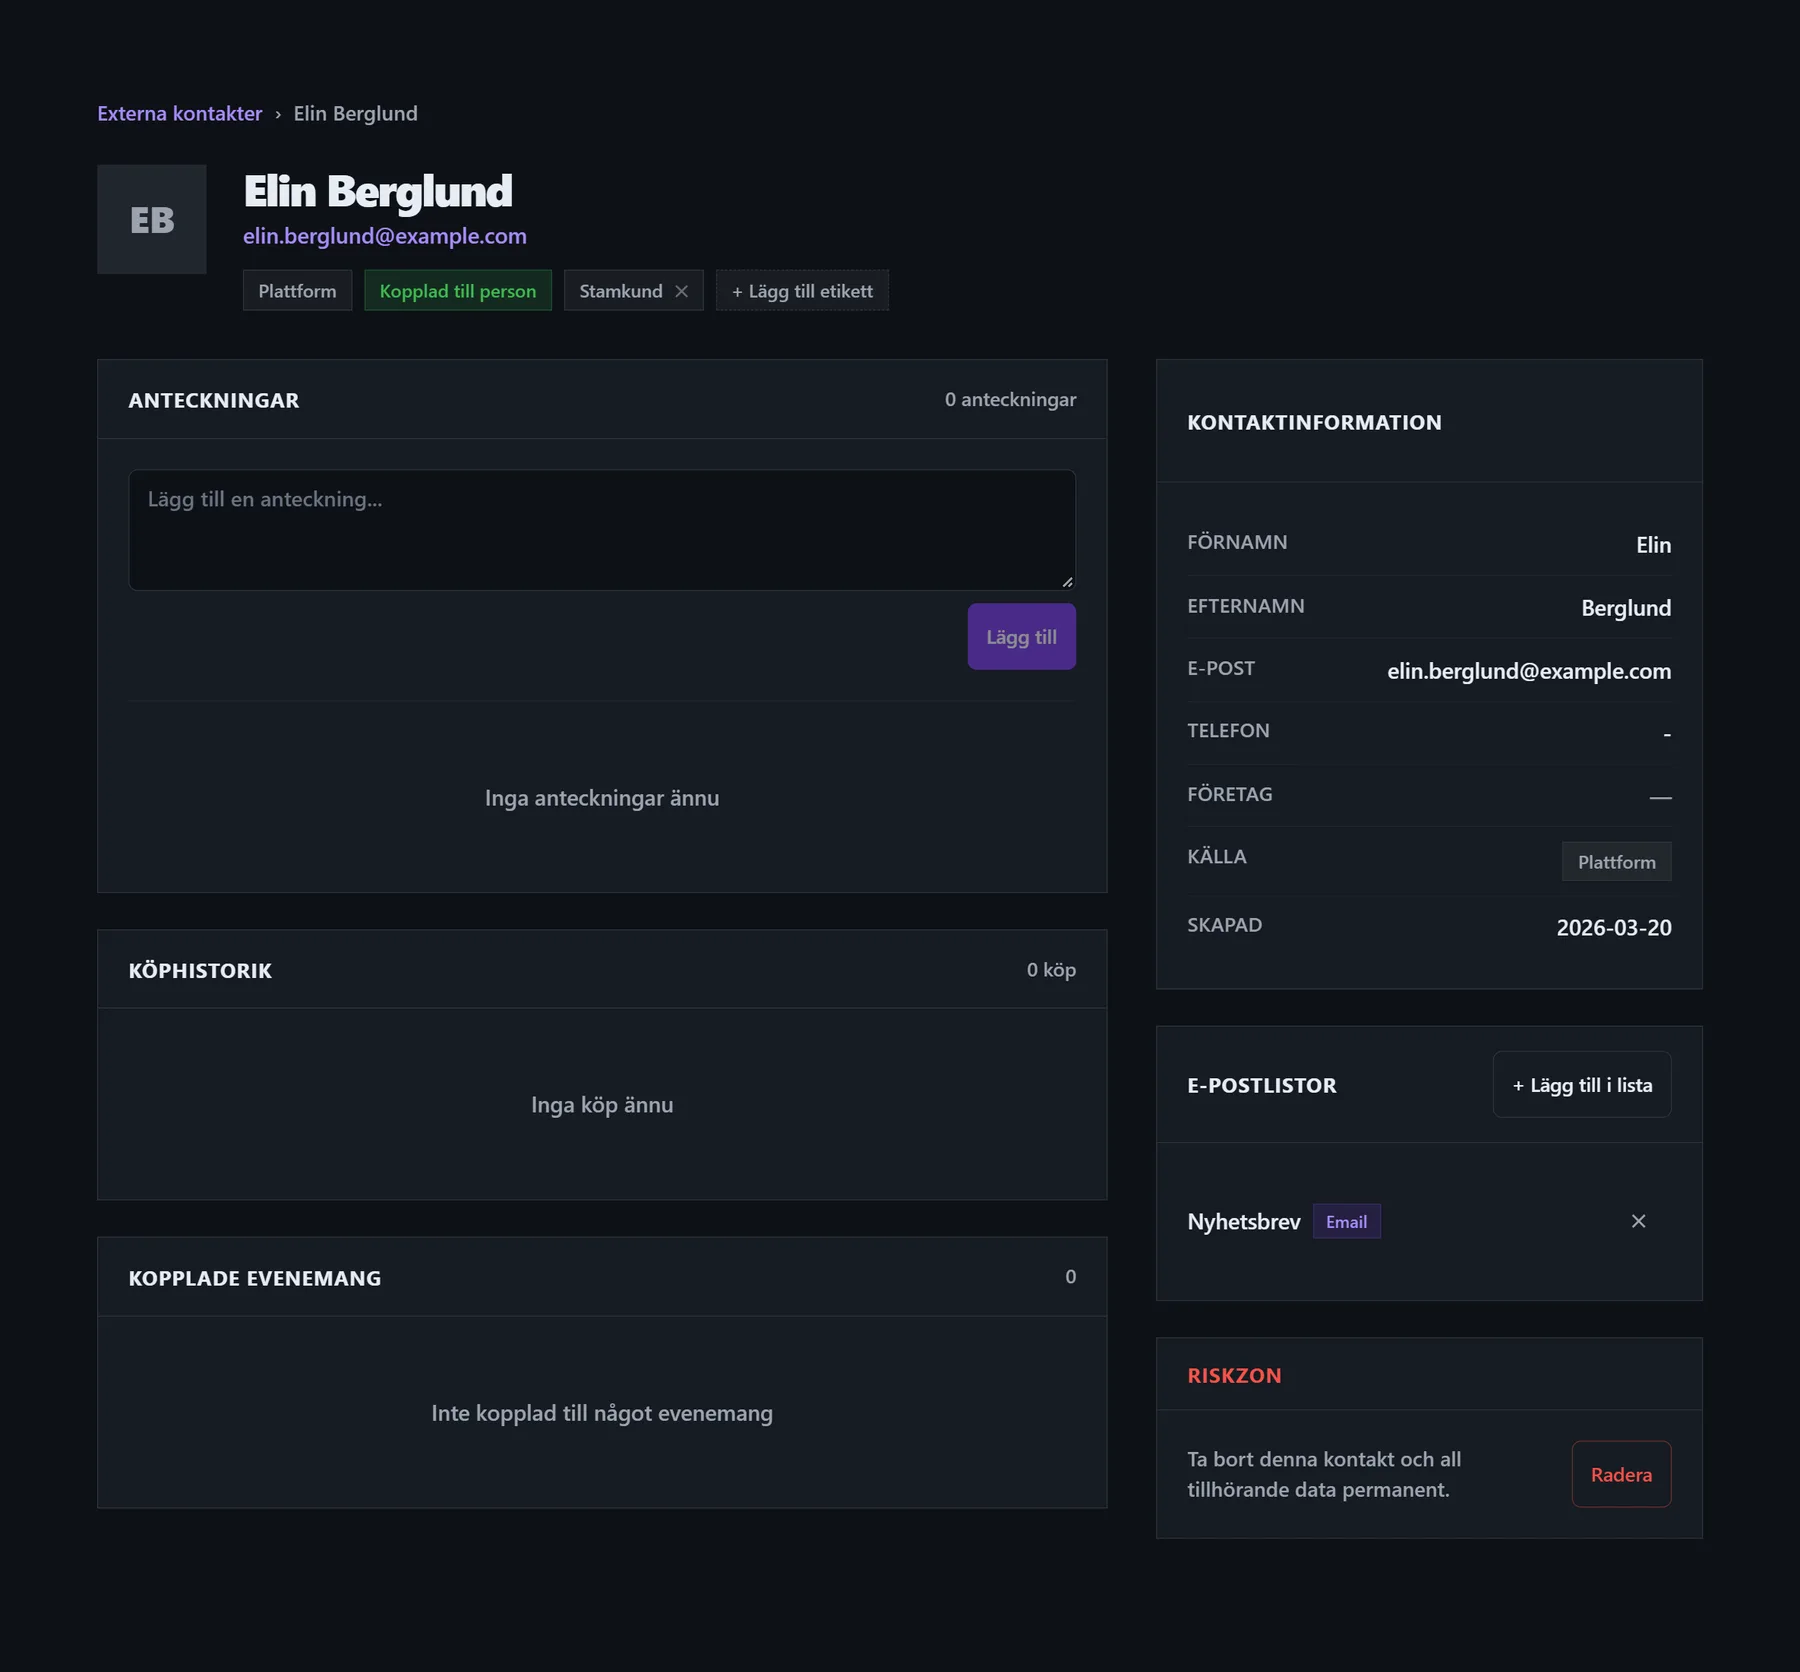Click the Förnamn value Elin

click(1653, 544)
